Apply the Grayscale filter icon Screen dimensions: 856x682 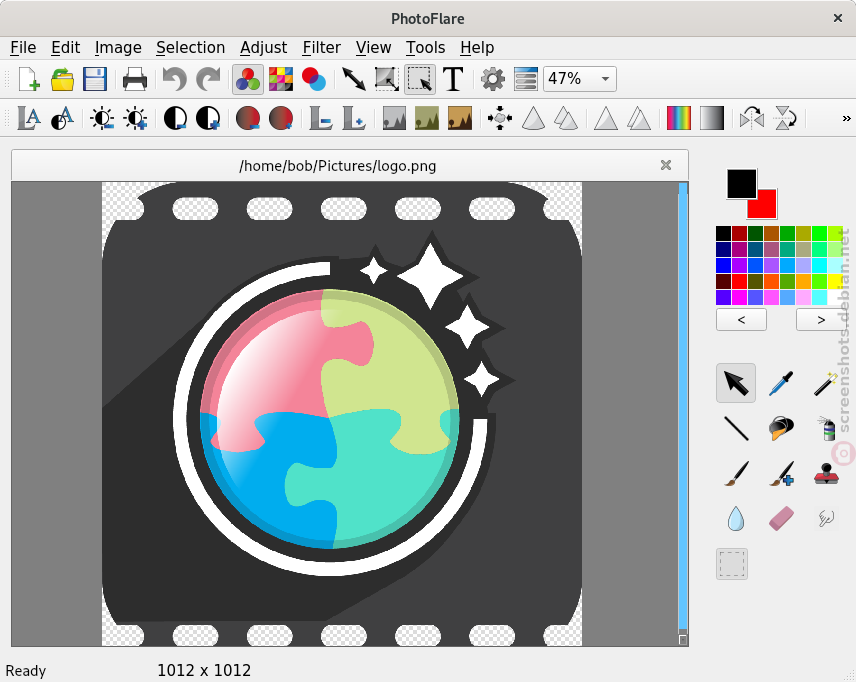click(x=394, y=118)
